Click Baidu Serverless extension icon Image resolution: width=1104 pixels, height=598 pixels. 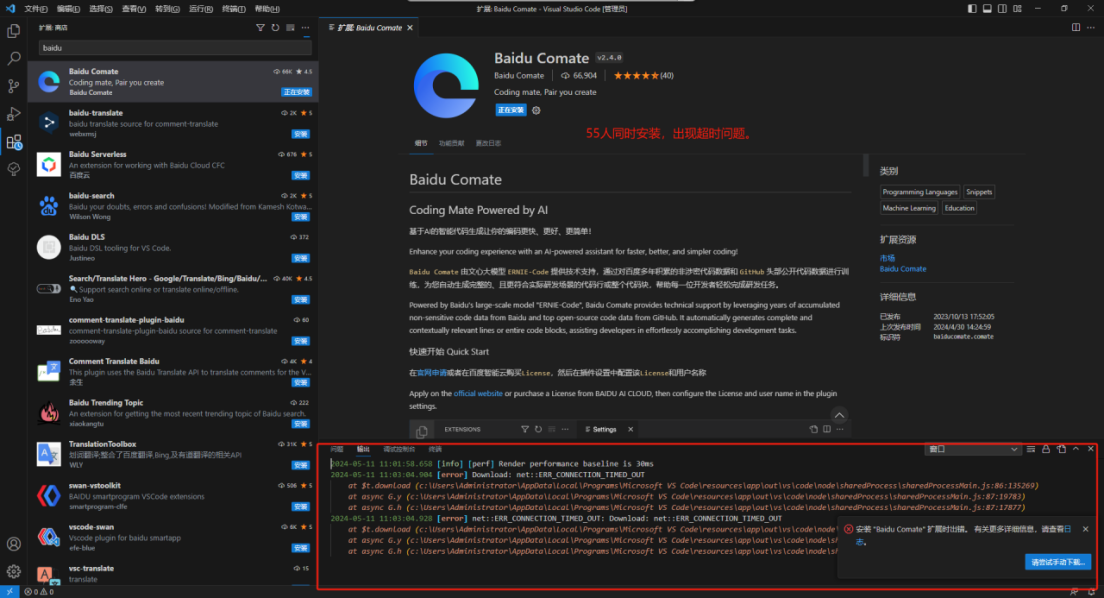click(49, 164)
